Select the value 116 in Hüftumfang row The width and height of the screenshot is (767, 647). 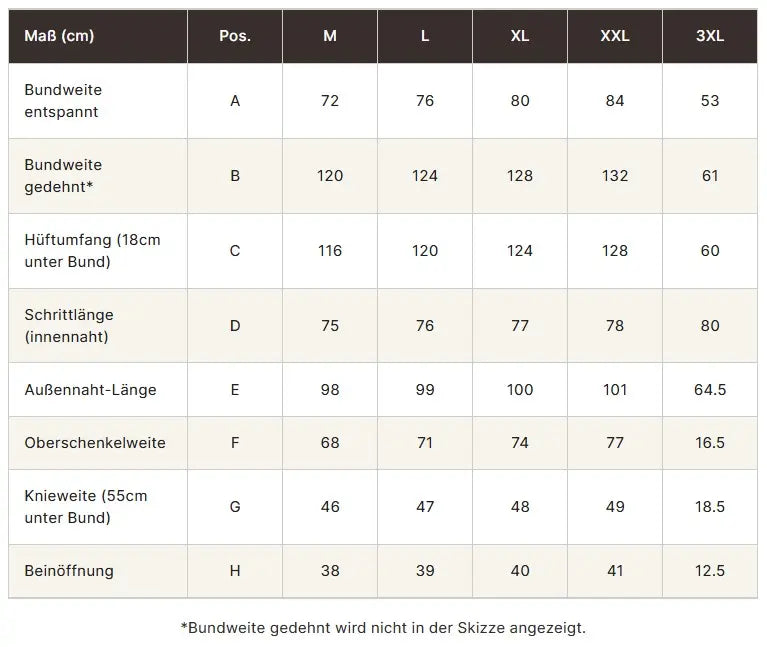tap(330, 250)
